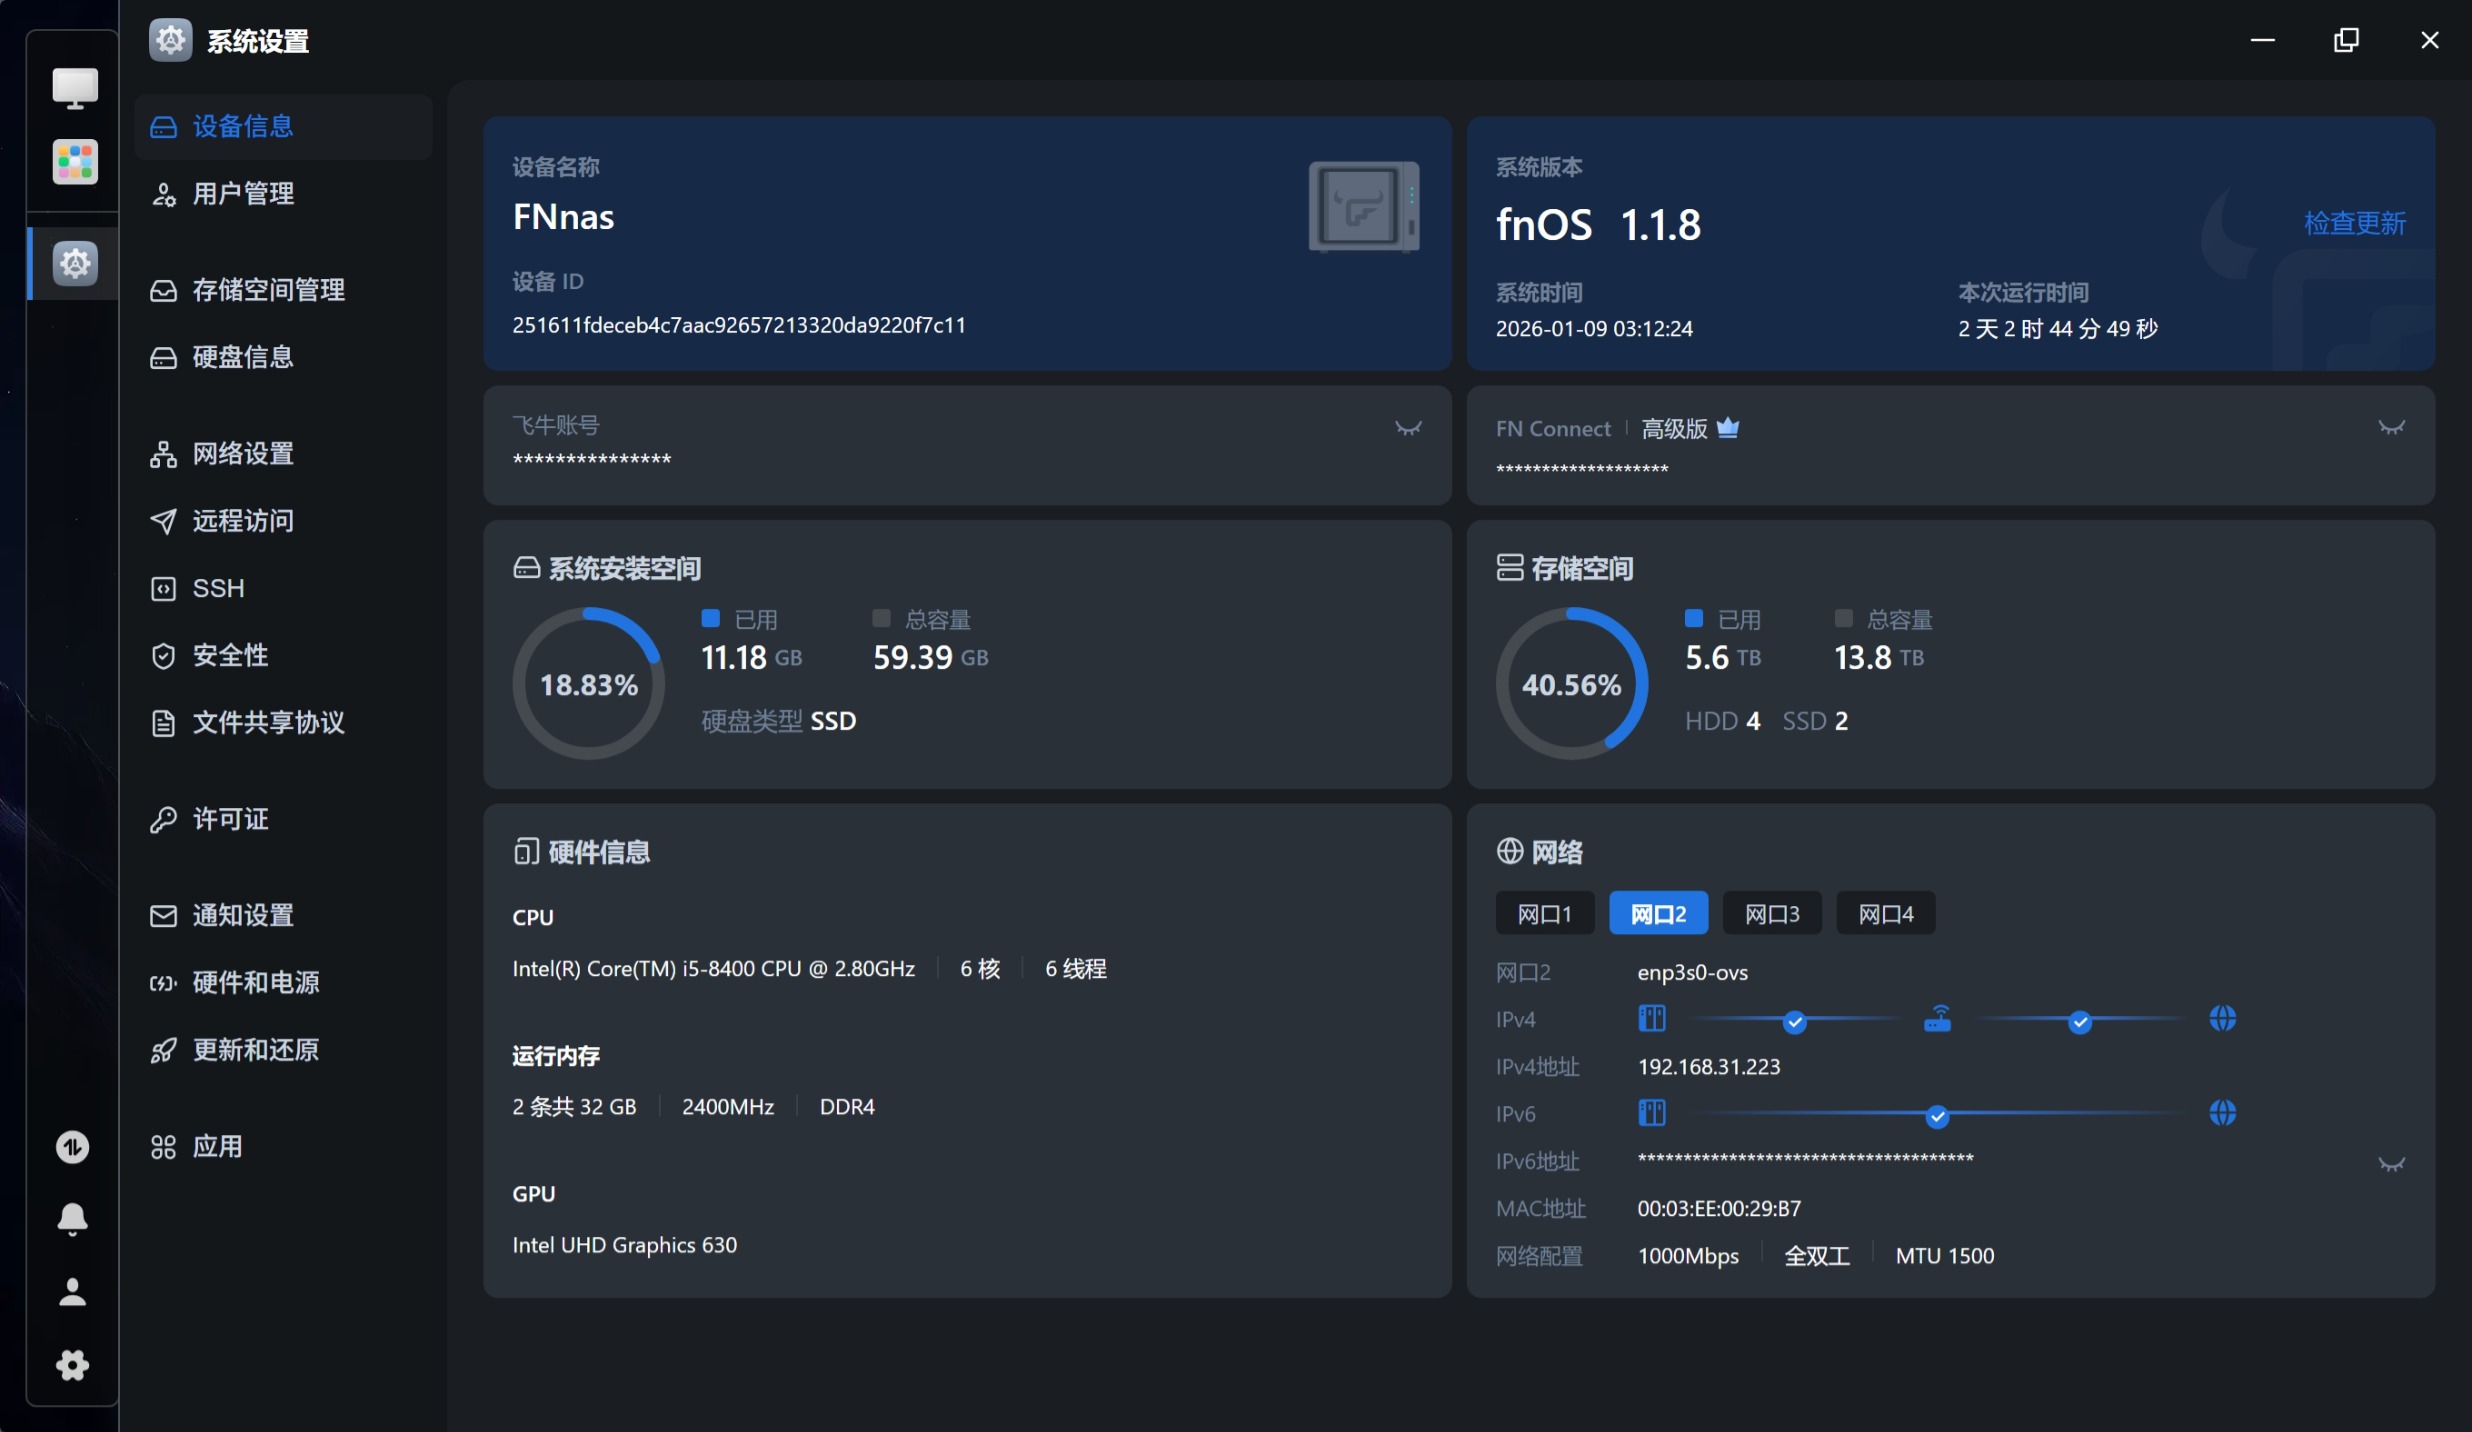Reveal the hidden 飞牛账号 value
2472x1432 pixels.
[x=1408, y=429]
